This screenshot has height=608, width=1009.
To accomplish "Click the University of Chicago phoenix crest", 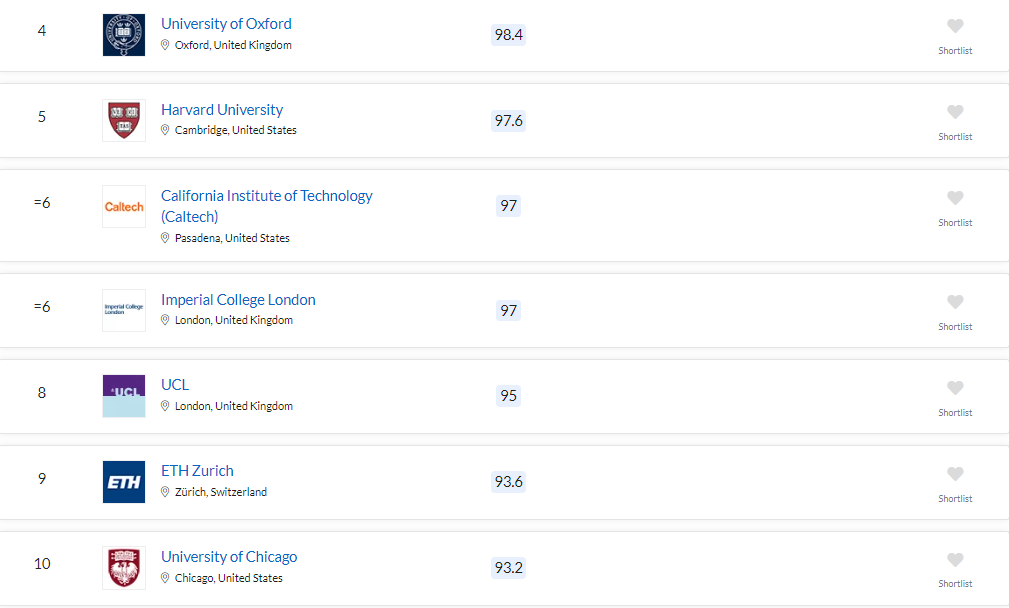I will (124, 568).
